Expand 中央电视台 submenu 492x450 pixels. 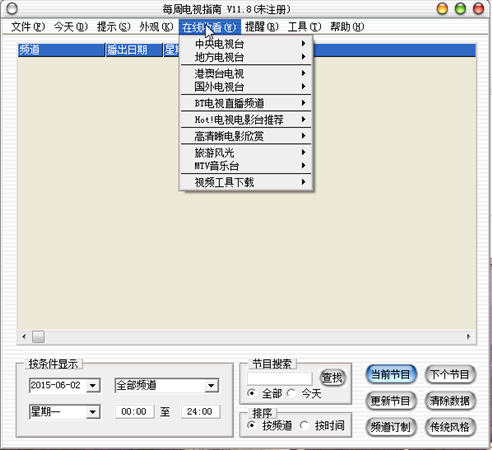[x=246, y=44]
